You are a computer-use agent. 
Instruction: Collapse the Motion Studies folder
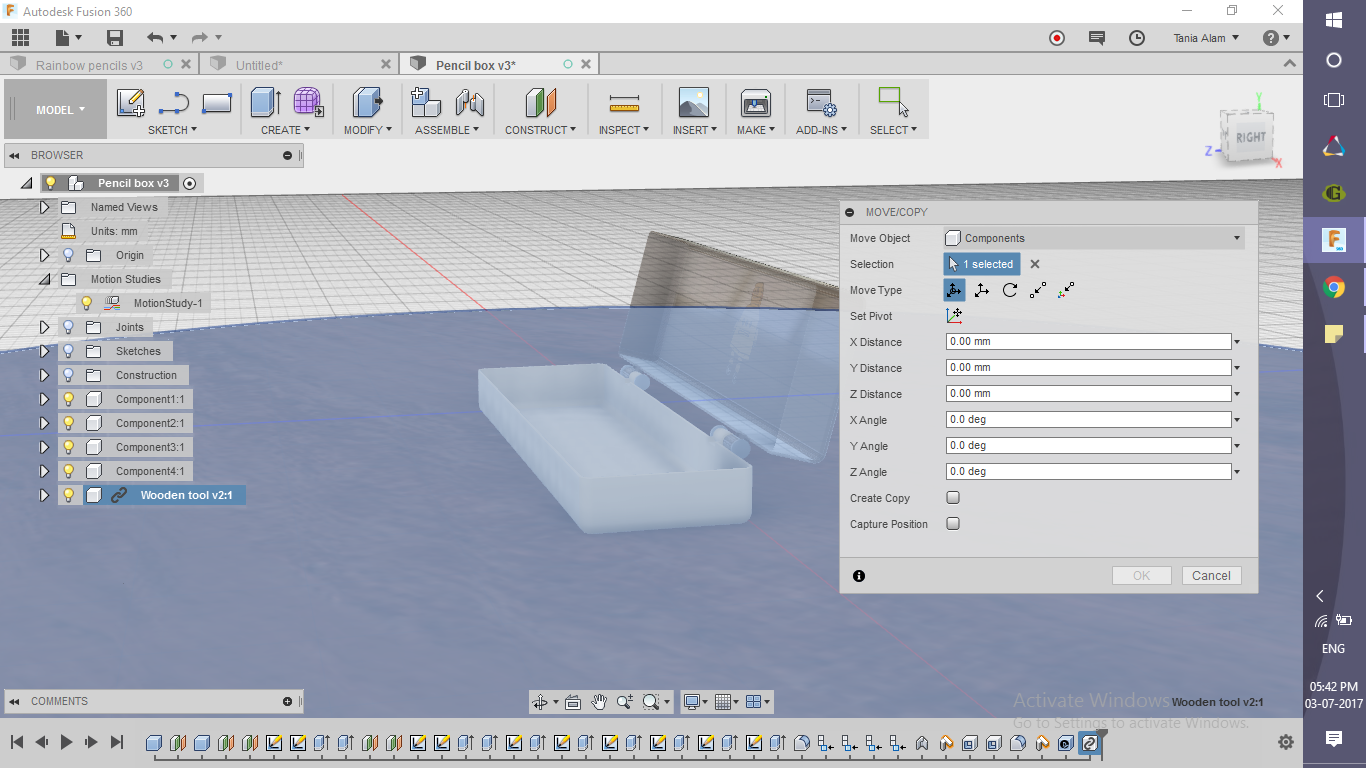tap(44, 279)
